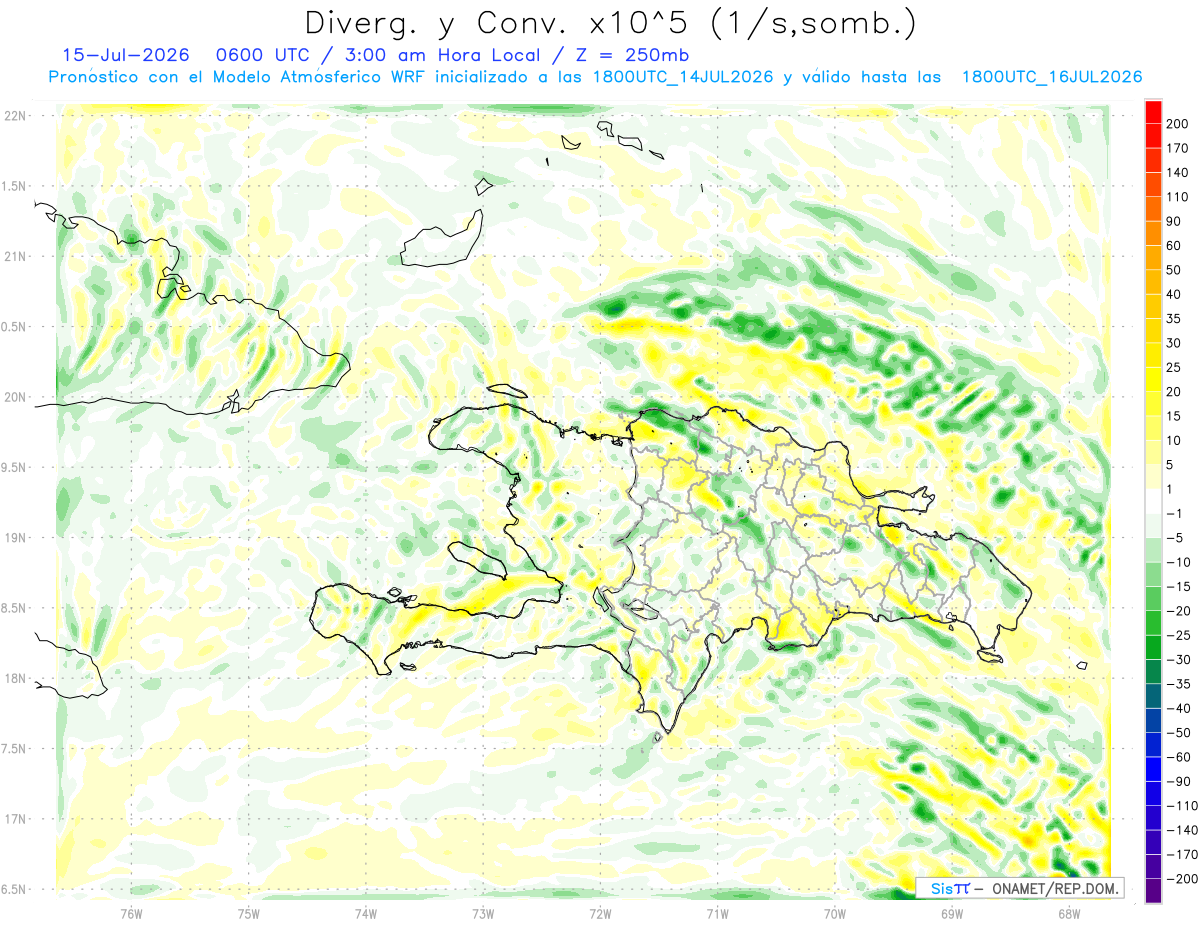Click the colorbar value "-30"
This screenshot has height=927, width=1200.
pyautogui.click(x=1179, y=659)
